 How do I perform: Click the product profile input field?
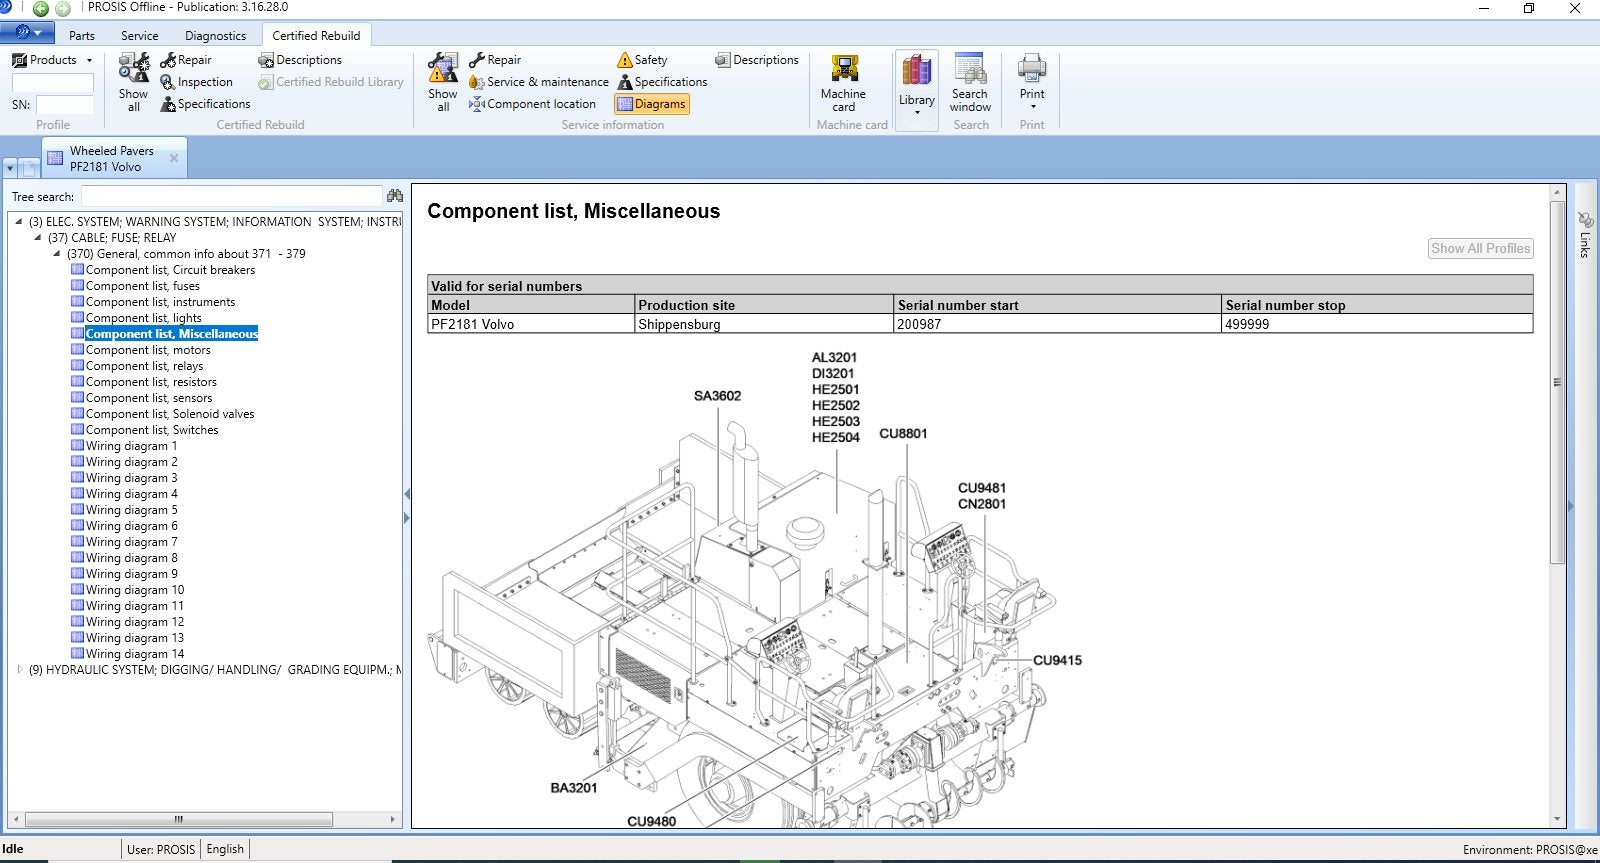coord(52,82)
